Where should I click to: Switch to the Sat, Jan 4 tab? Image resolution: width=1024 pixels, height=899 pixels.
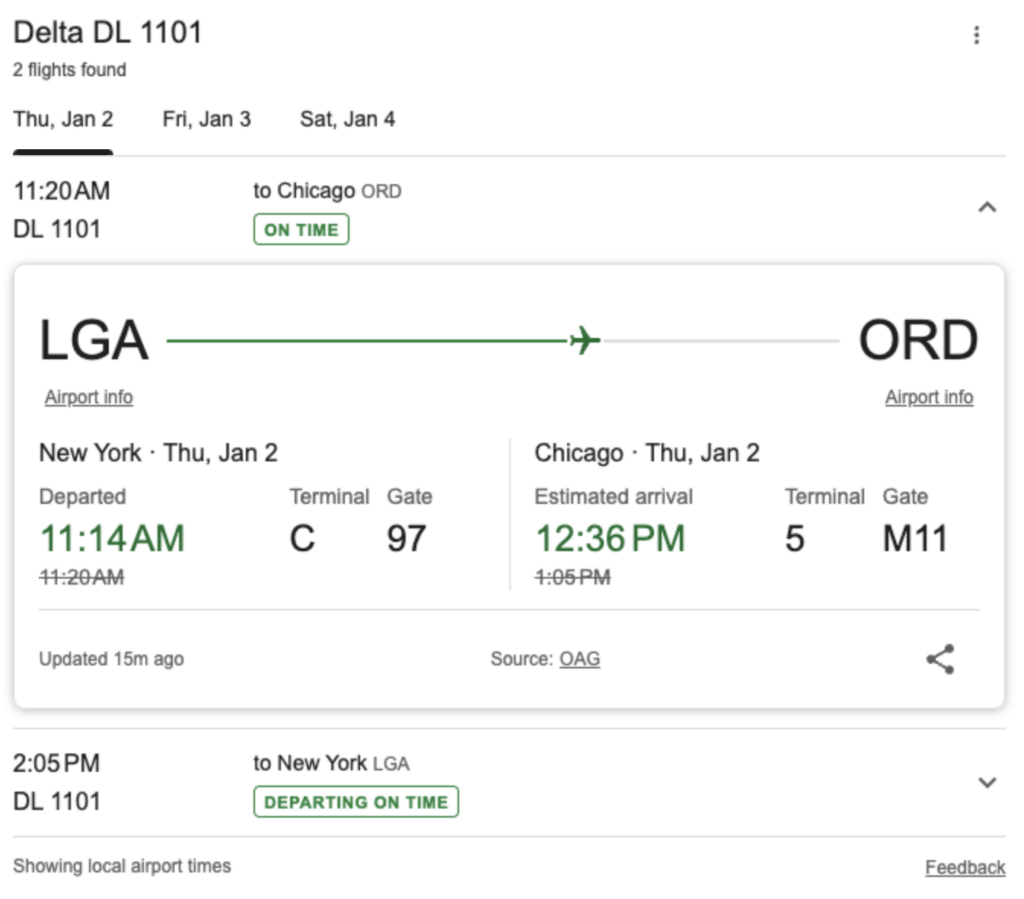347,120
